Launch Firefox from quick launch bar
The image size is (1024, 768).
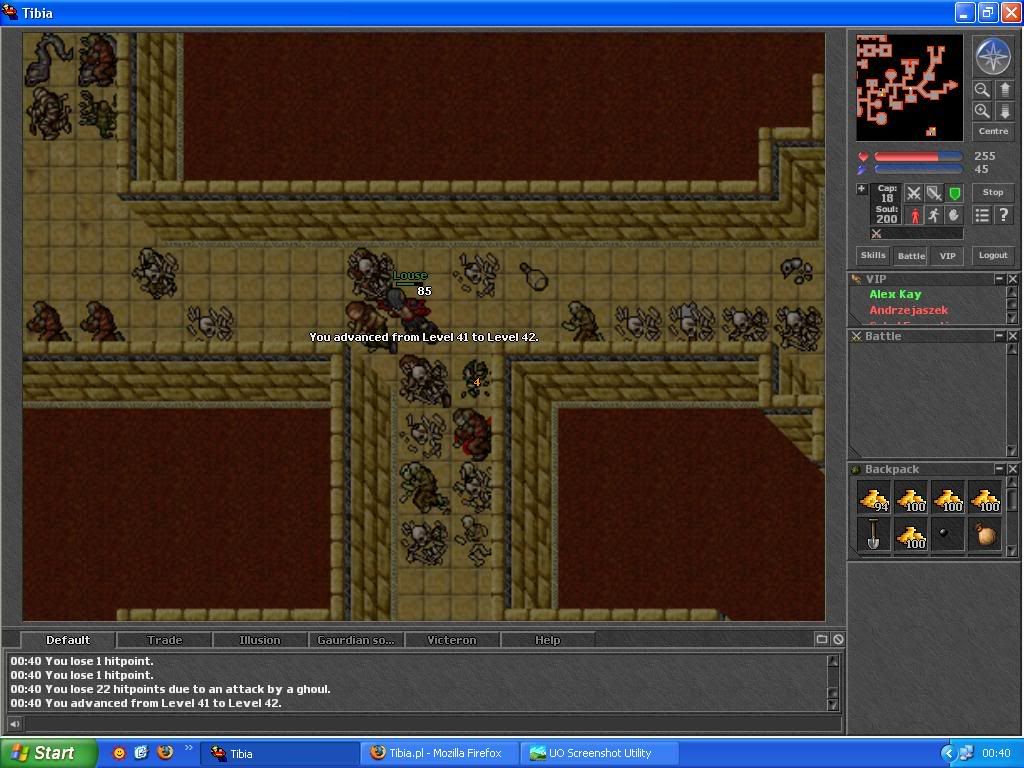coord(165,752)
